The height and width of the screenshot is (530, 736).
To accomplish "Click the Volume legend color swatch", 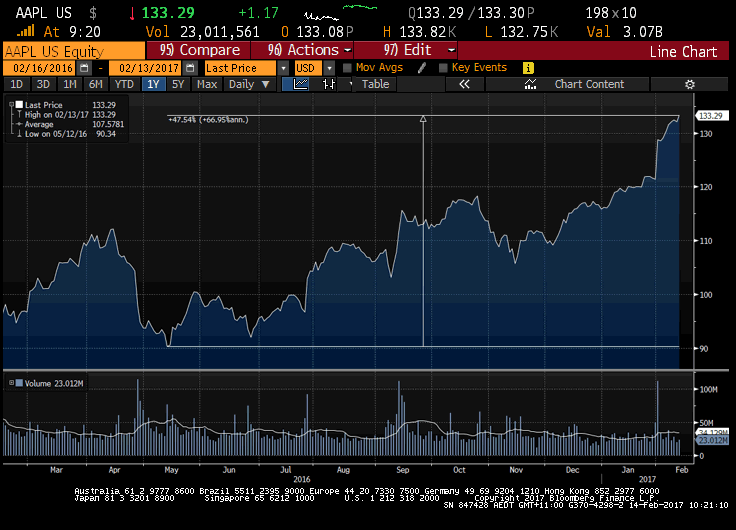I will pyautogui.click(x=19, y=383).
